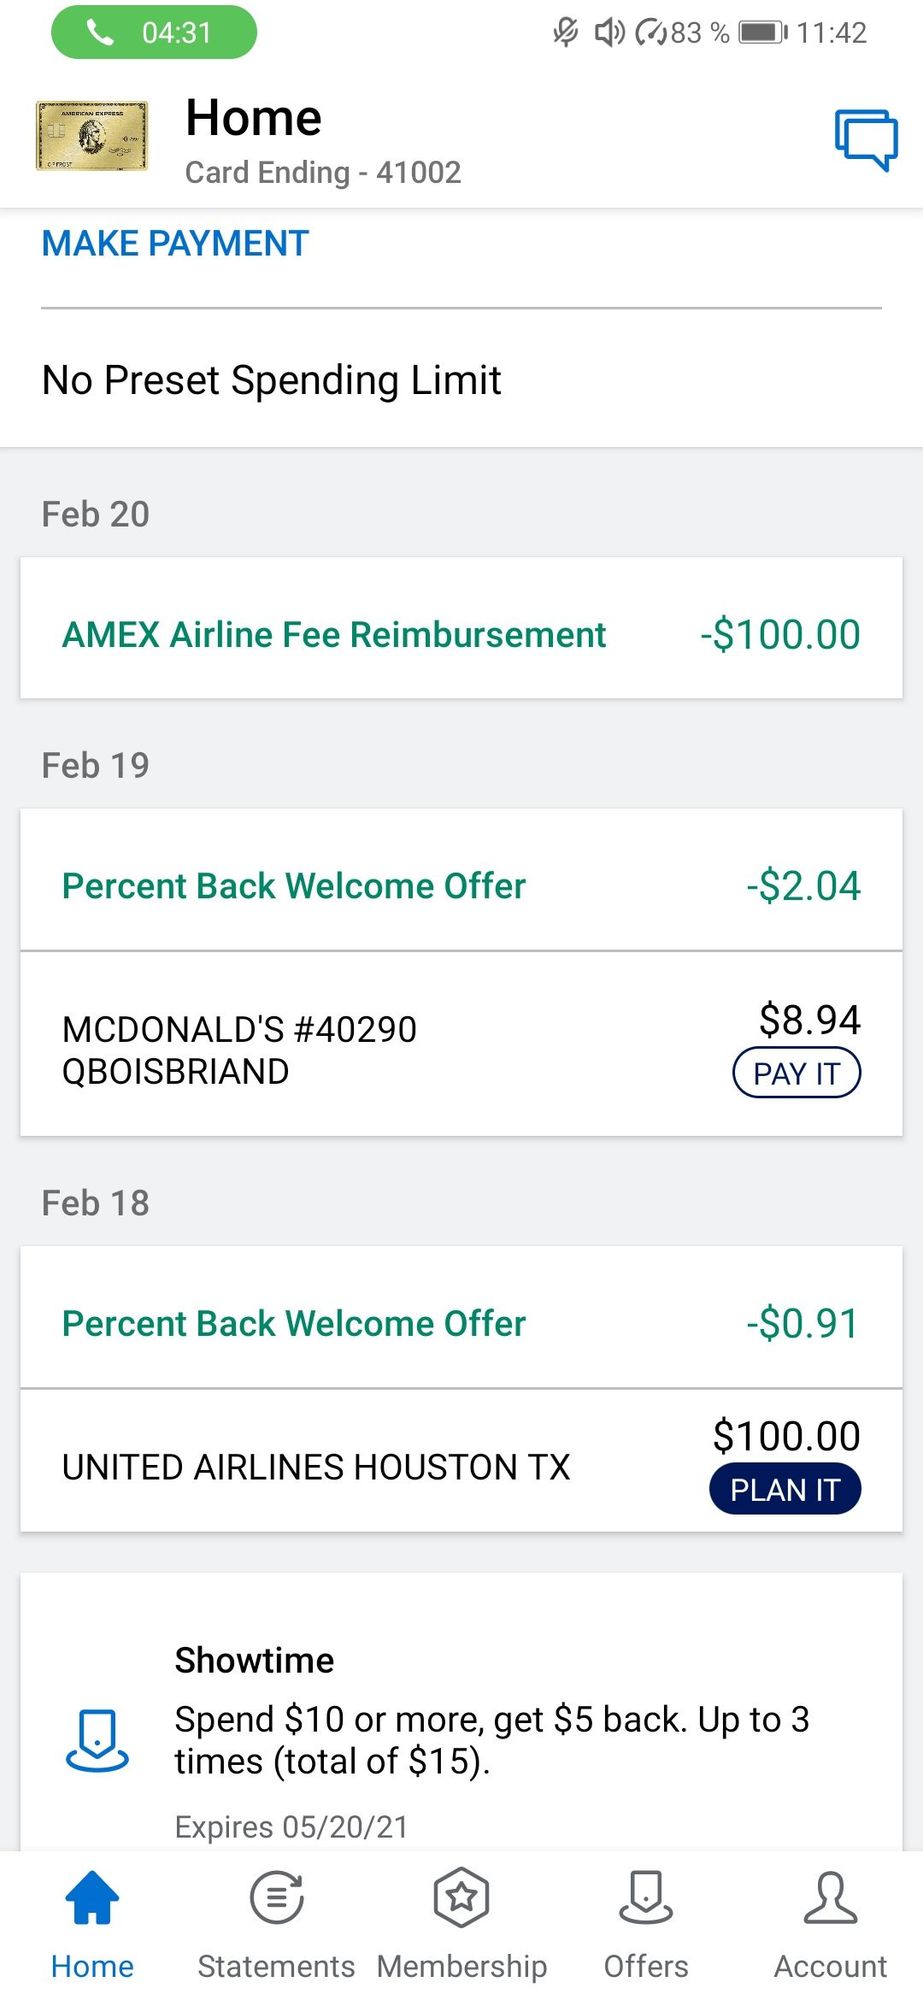The image size is (923, 2000).
Task: View the Showtime spend $10 offer details
Action: [x=461, y=1712]
